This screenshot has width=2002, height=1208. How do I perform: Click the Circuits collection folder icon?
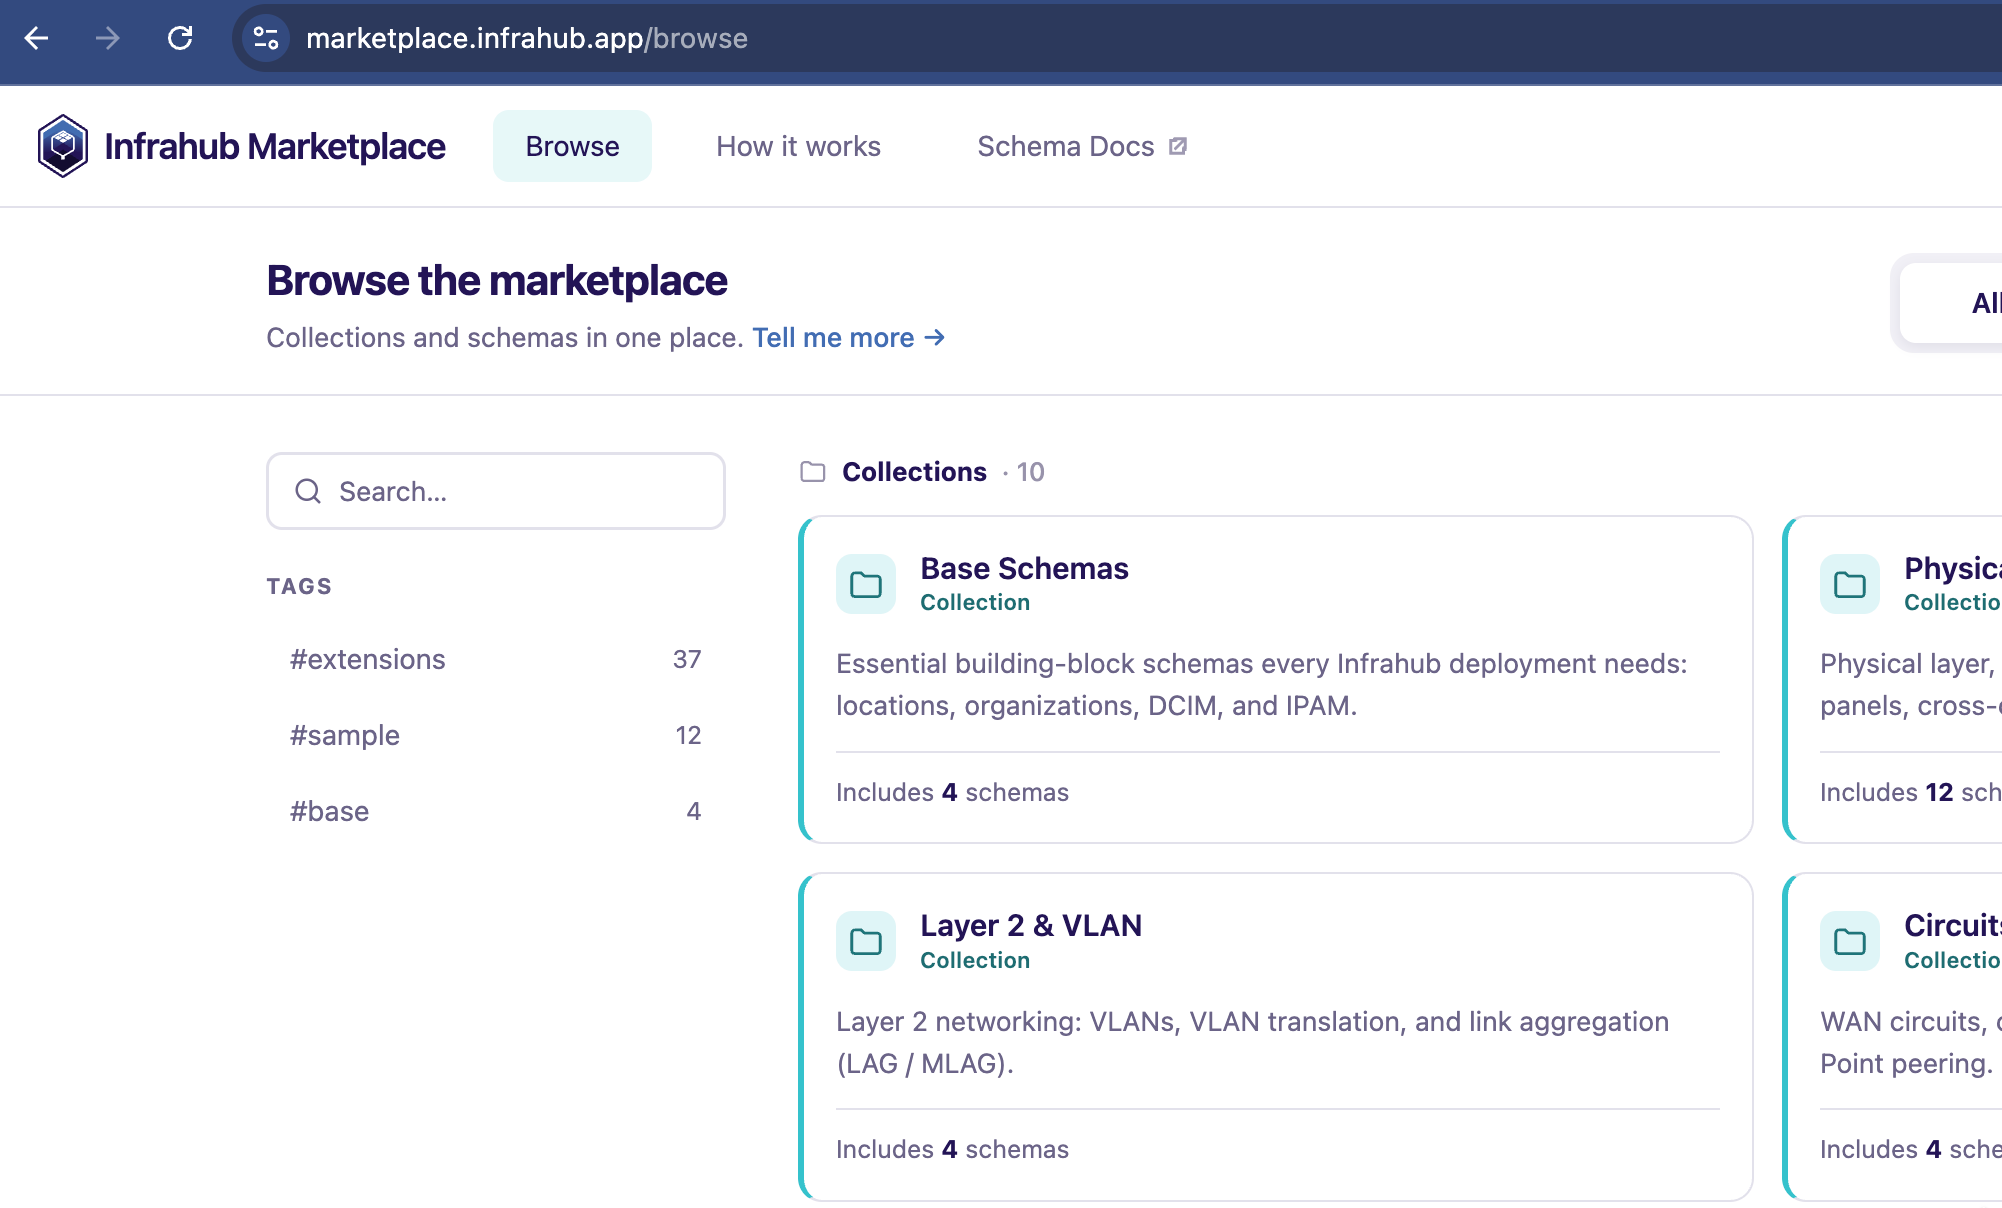point(1850,941)
